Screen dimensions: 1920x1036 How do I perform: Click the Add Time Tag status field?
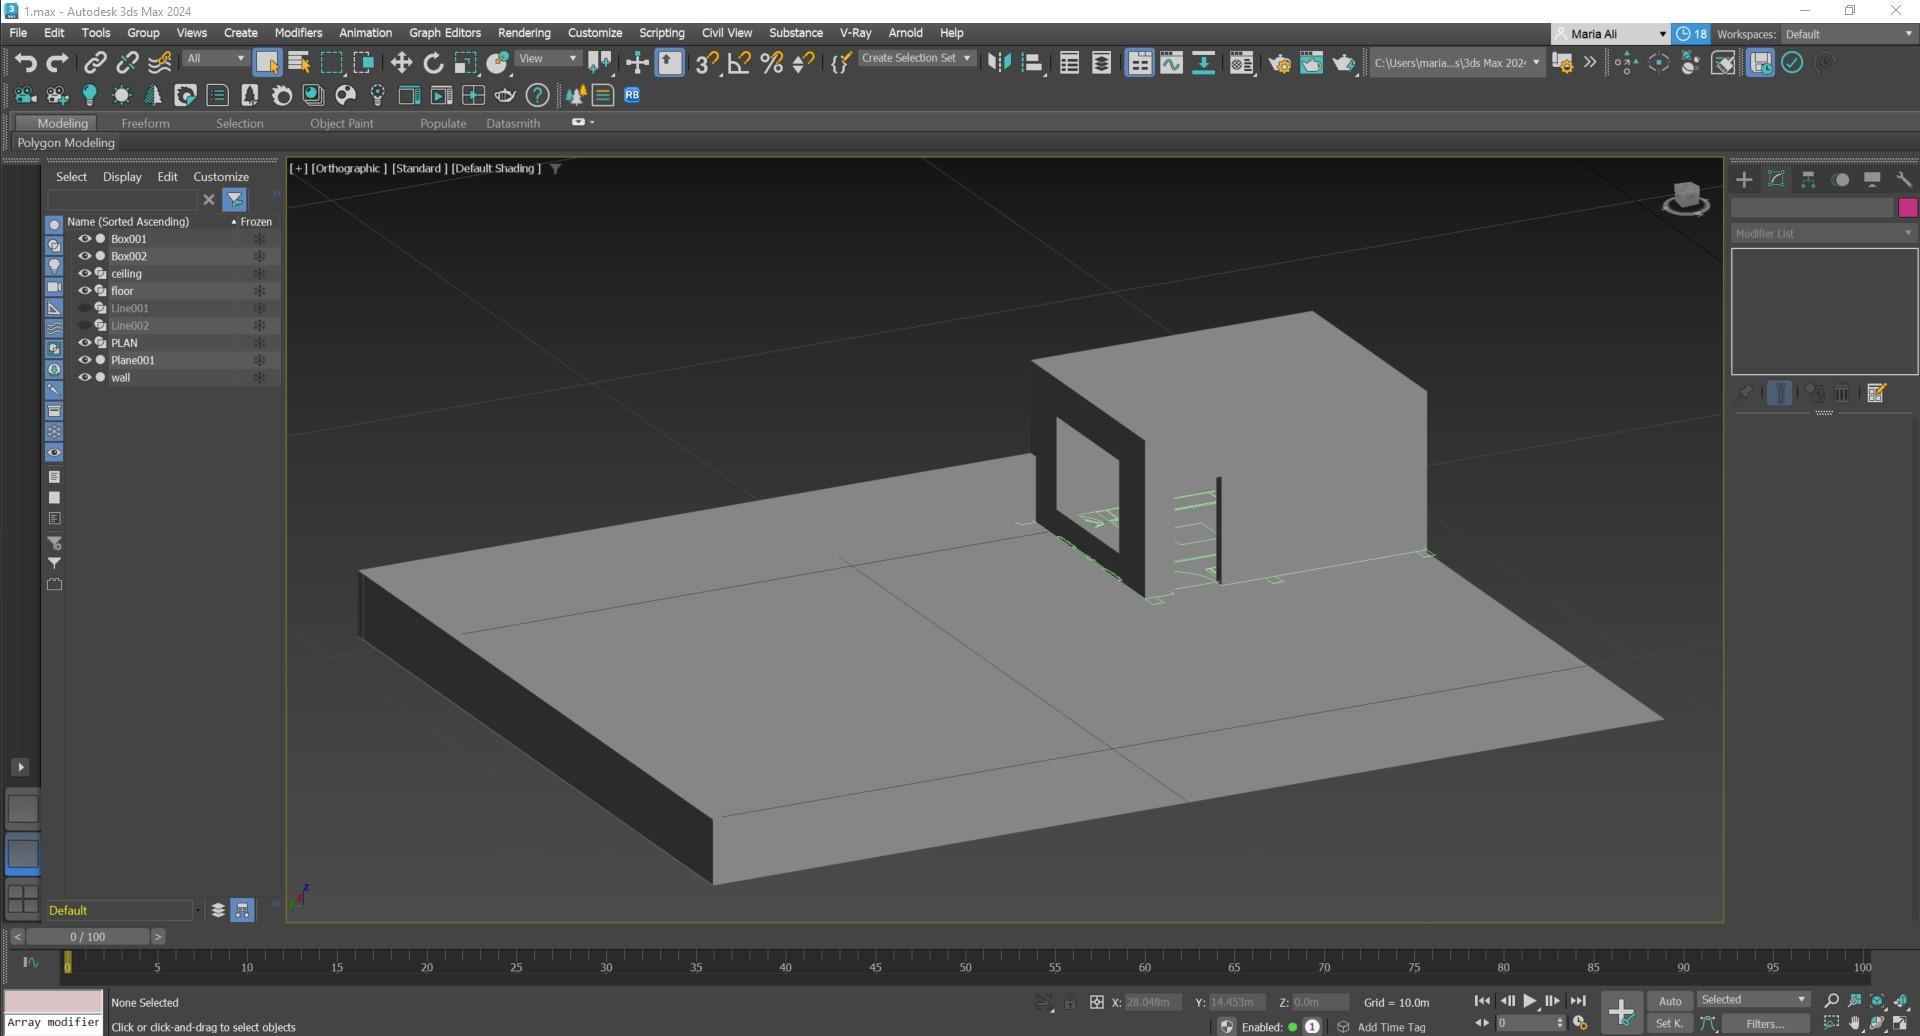click(1391, 1027)
